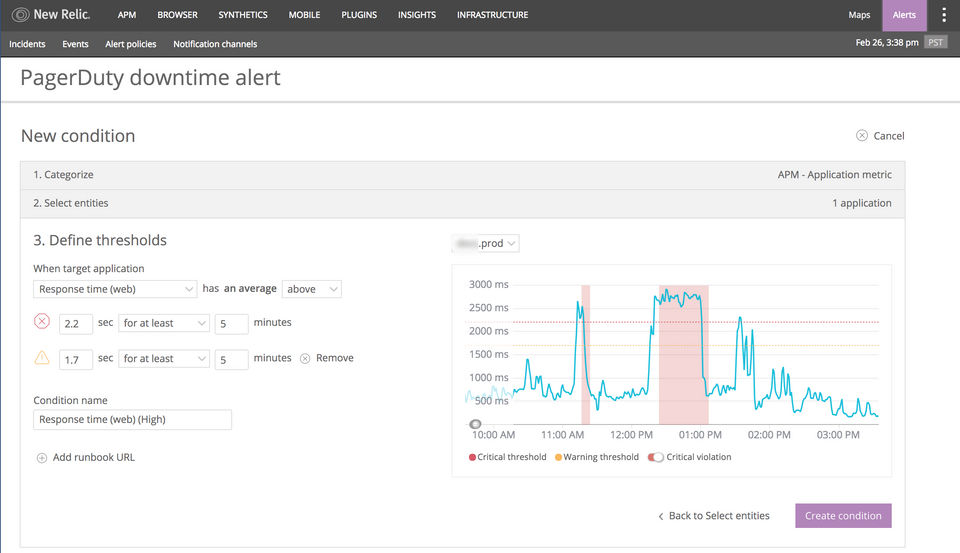The width and height of the screenshot is (960, 553).
Task: Click the critical threshold 2.2 seconds field
Action: (x=75, y=324)
